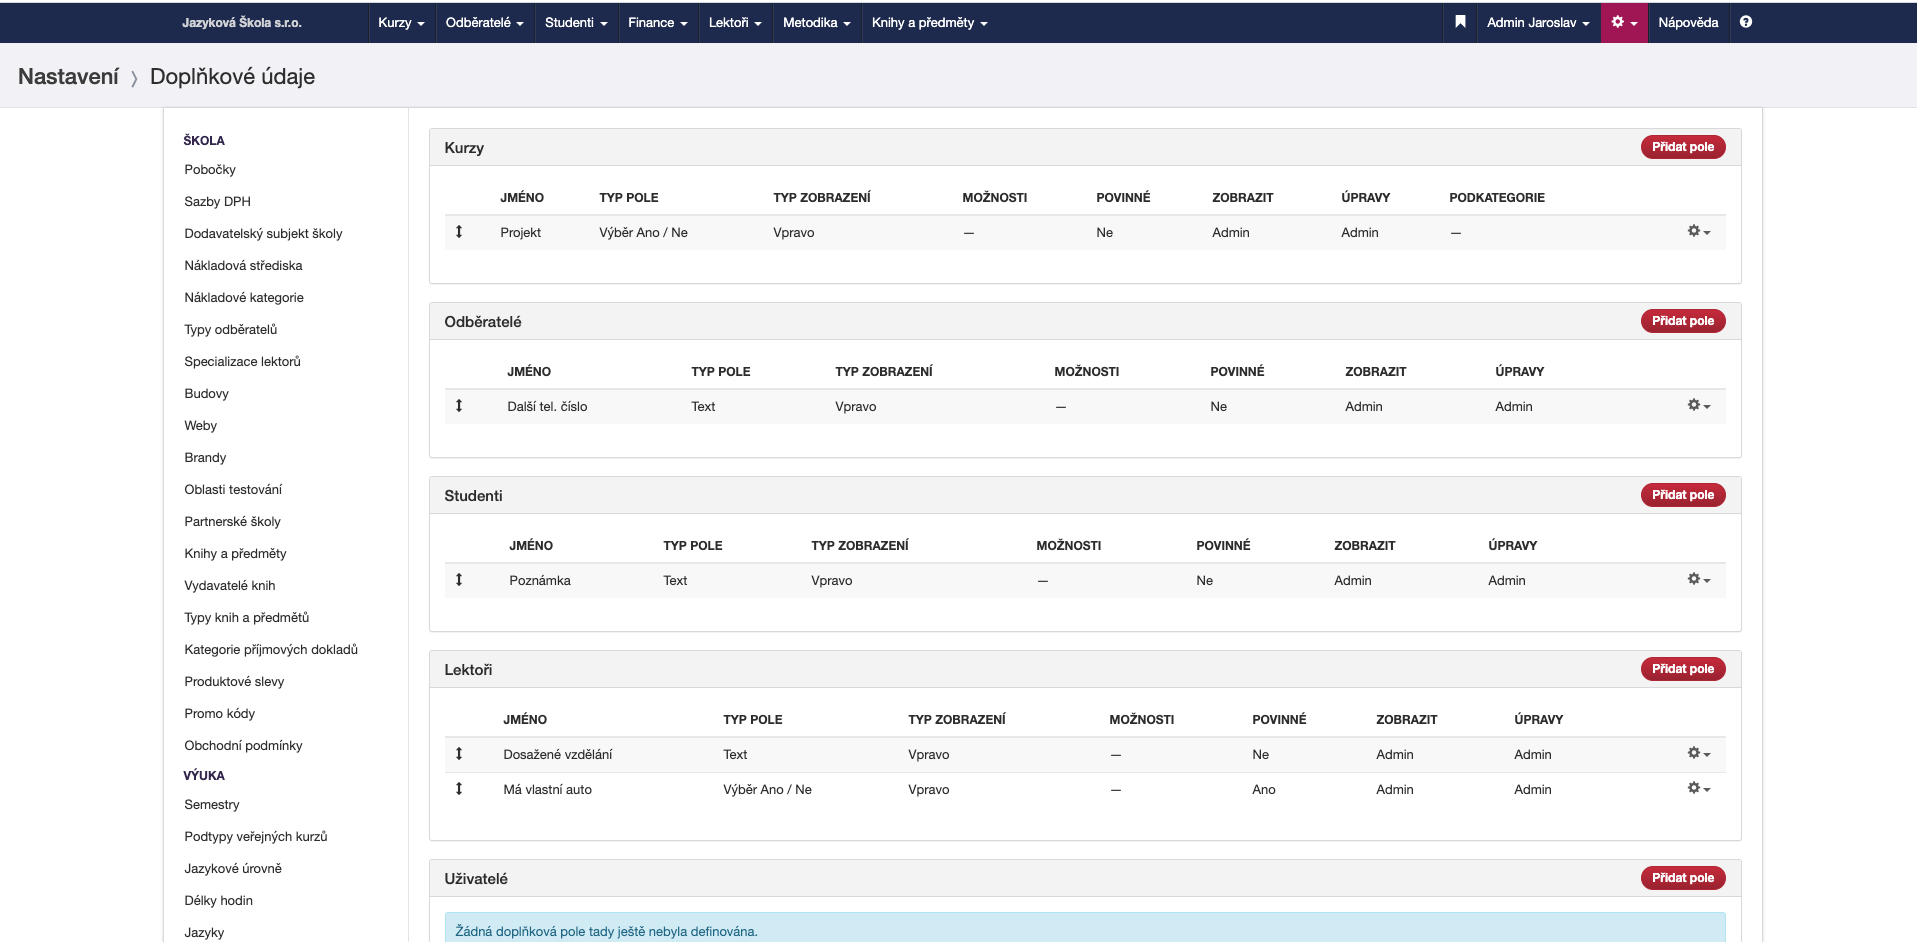Viewport: 1917px width, 942px height.
Task: Open Nákladové kategorie settings
Action: [x=244, y=298]
